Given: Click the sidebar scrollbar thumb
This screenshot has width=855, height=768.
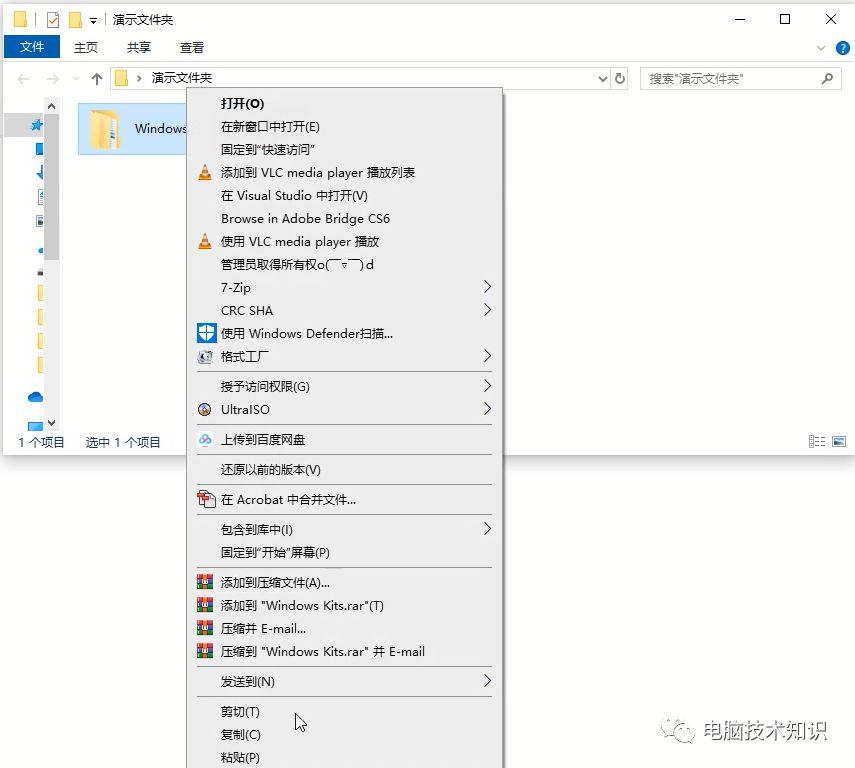Looking at the screenshot, I should 52,187.
